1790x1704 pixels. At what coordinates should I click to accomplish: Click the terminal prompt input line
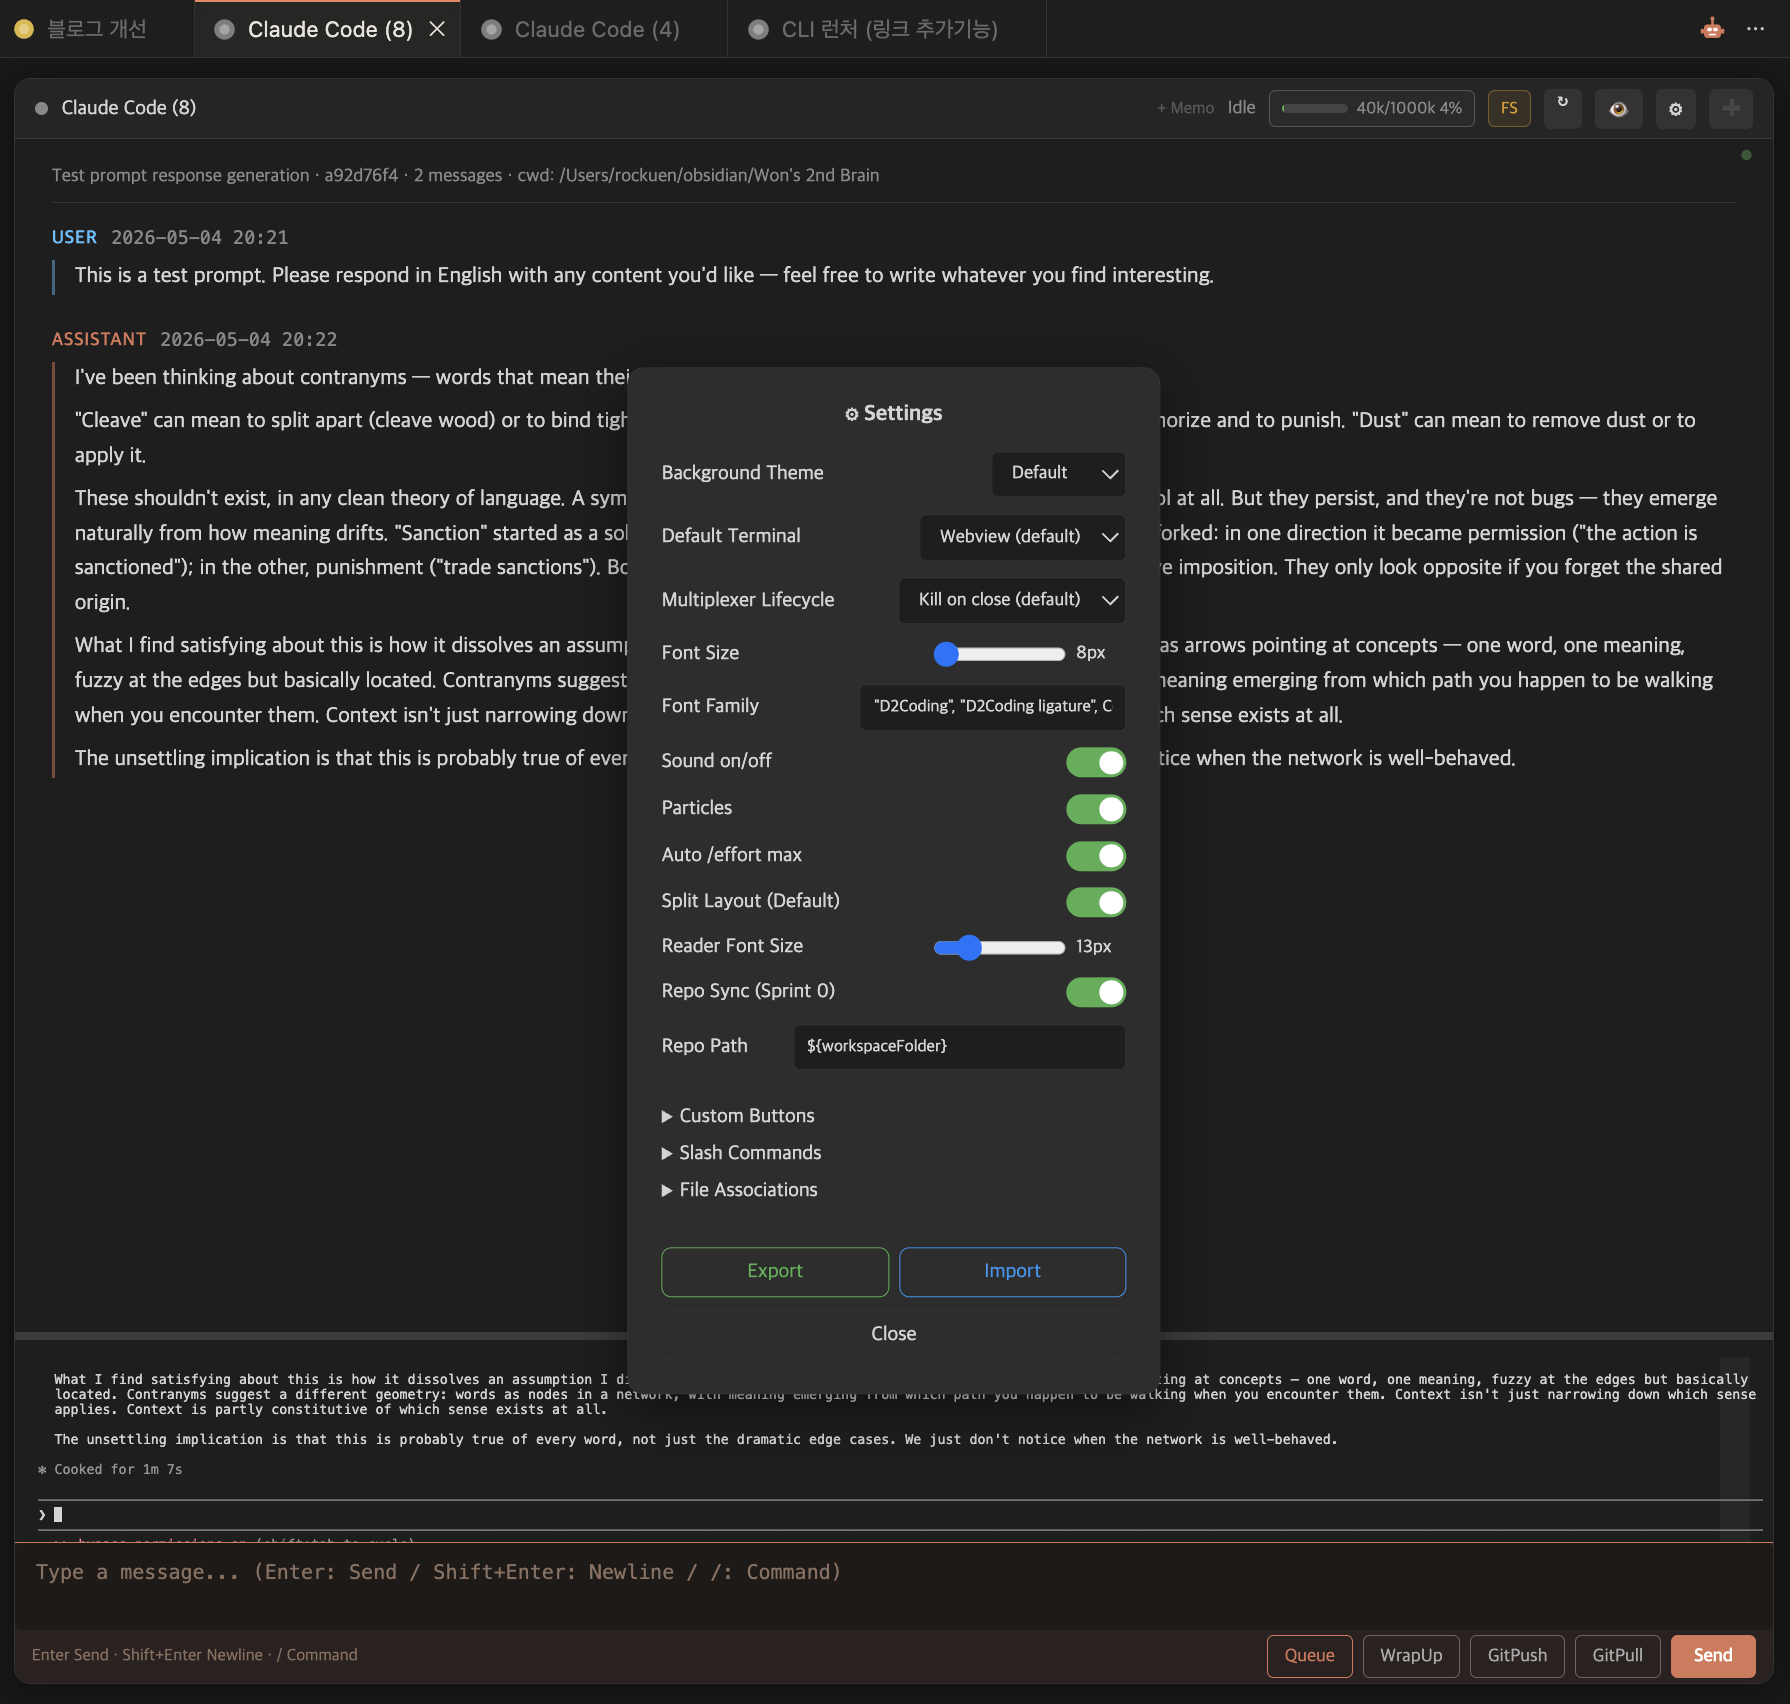(x=900, y=1515)
